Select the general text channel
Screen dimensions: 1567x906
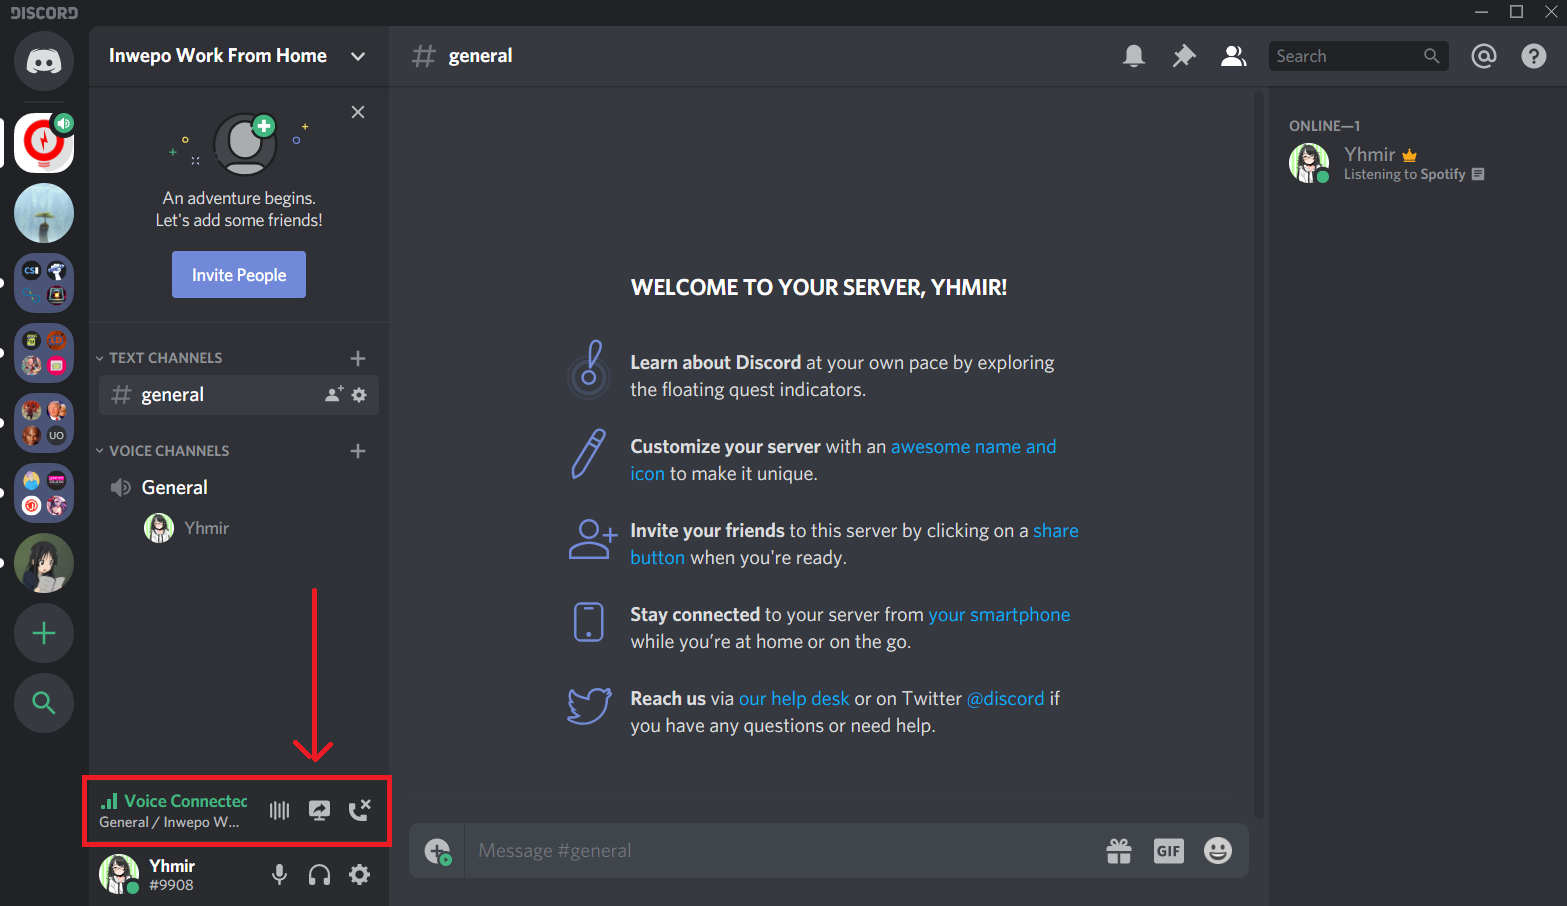click(x=173, y=395)
